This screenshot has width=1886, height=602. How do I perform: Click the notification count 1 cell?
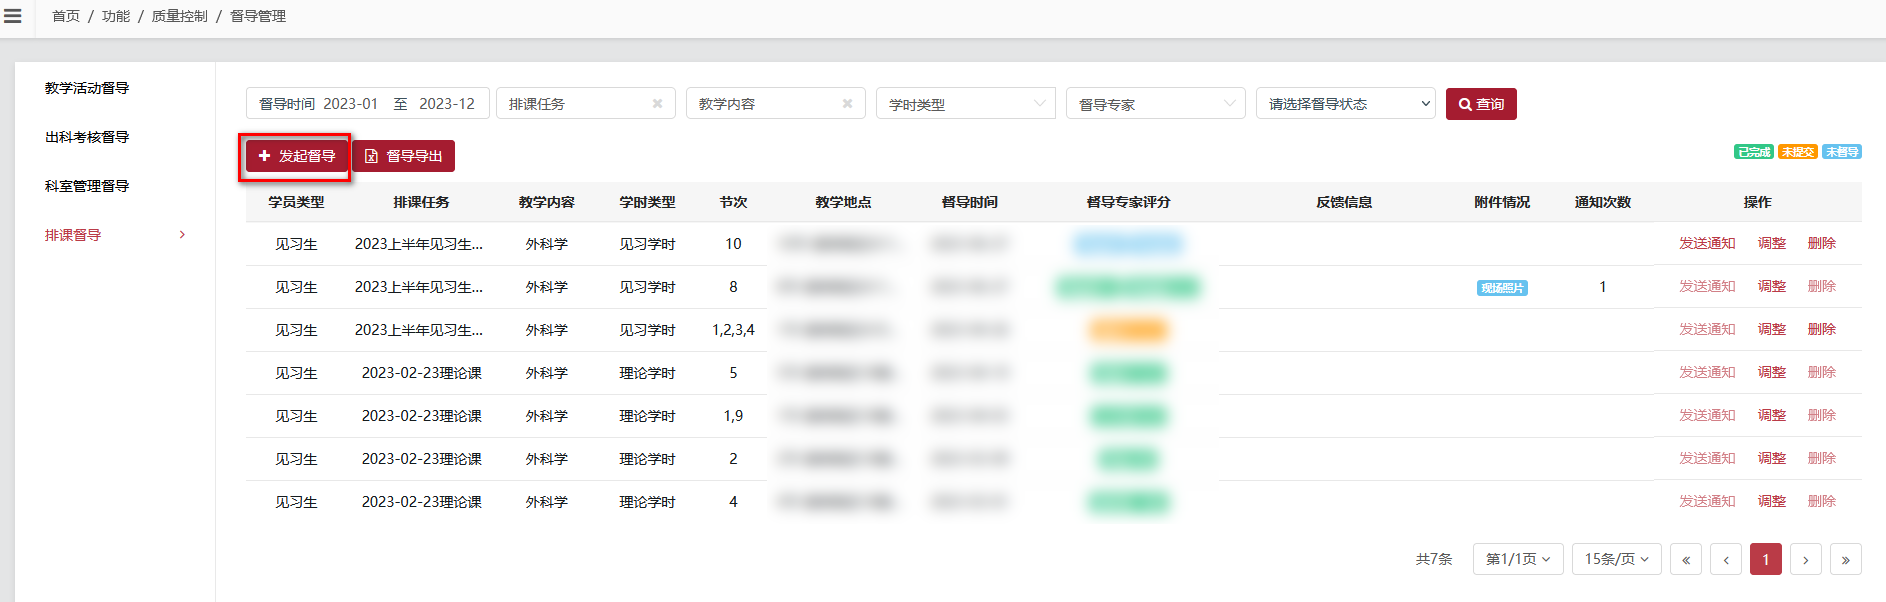click(1603, 287)
